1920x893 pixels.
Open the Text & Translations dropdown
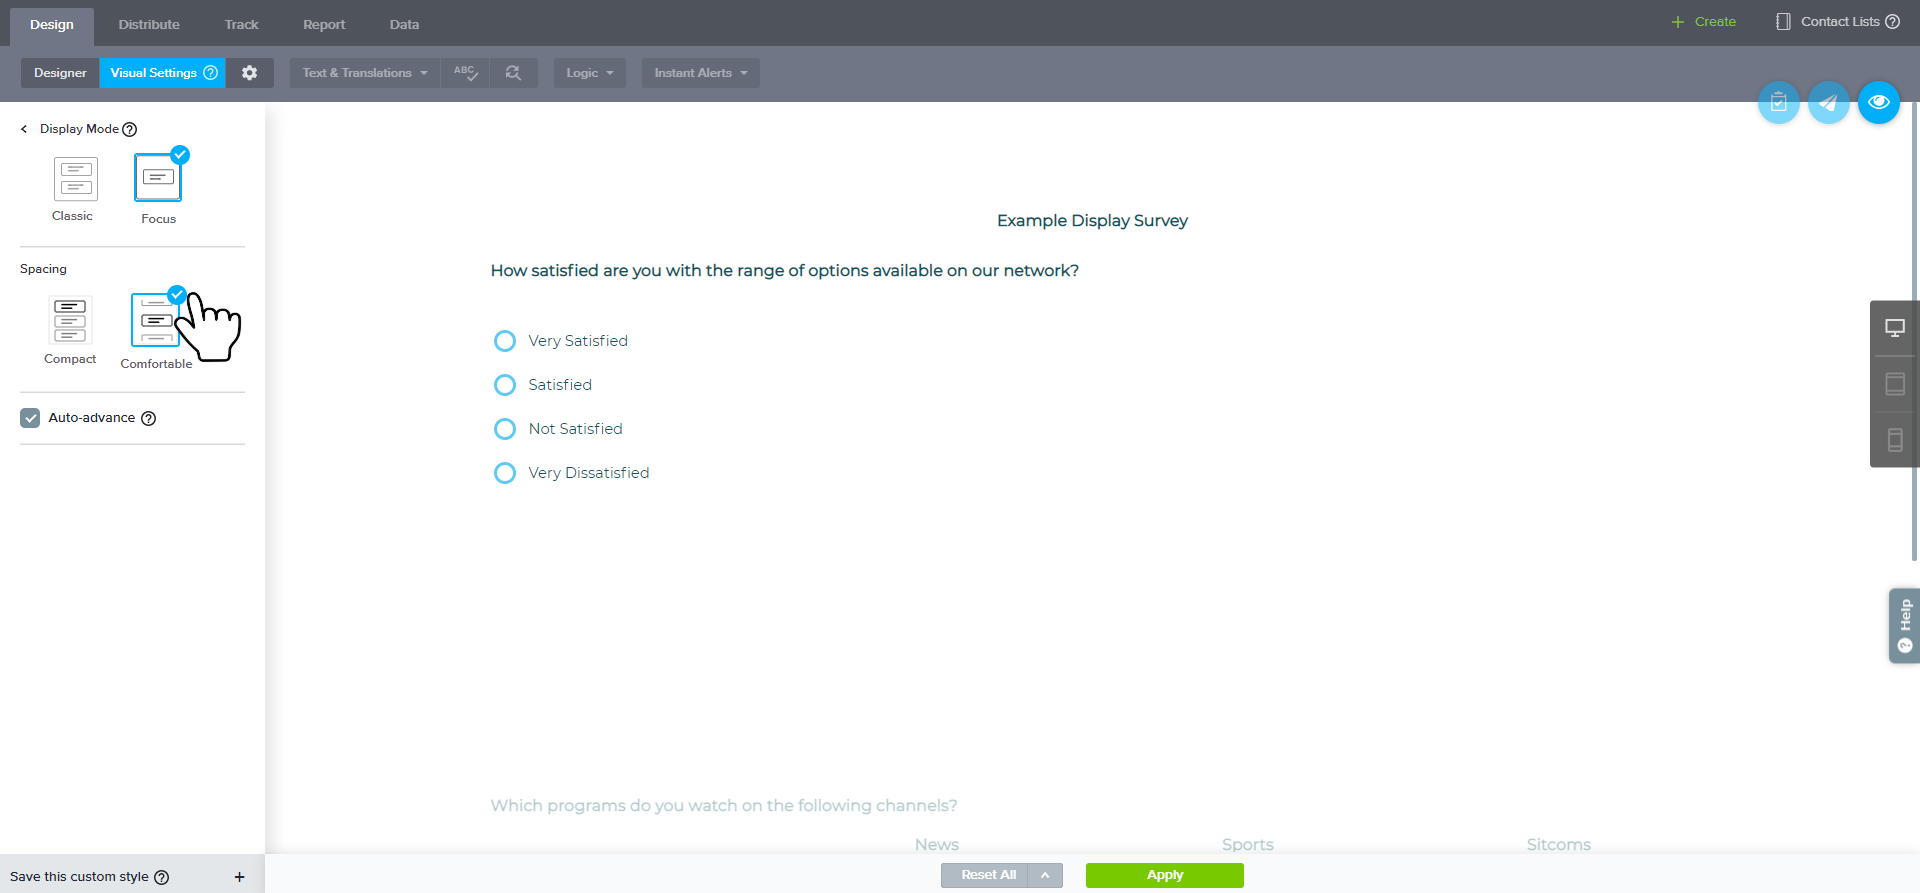365,73
